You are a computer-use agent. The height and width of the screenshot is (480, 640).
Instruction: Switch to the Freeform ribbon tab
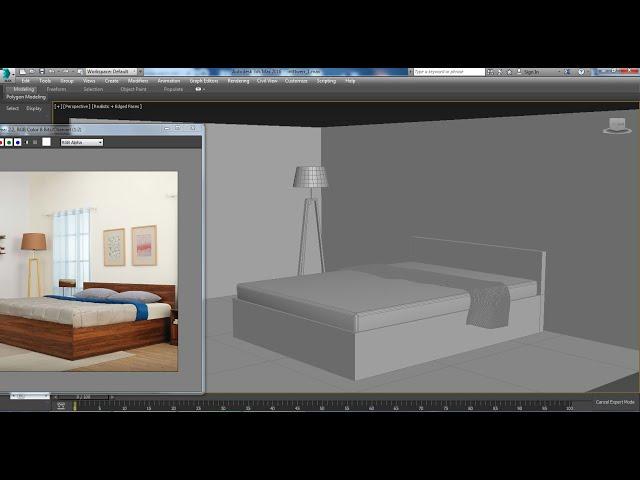(x=56, y=89)
